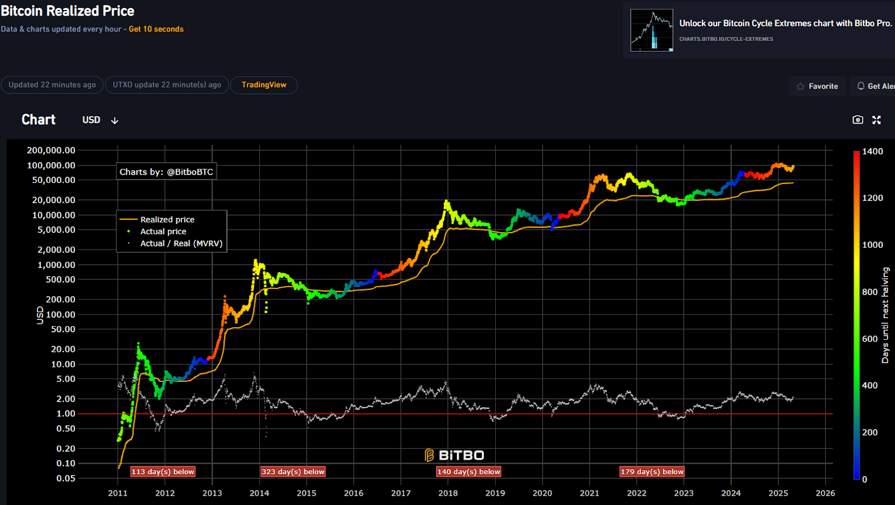Click the 2024 x-axis year label
This screenshot has height=505, width=895.
[x=731, y=493]
